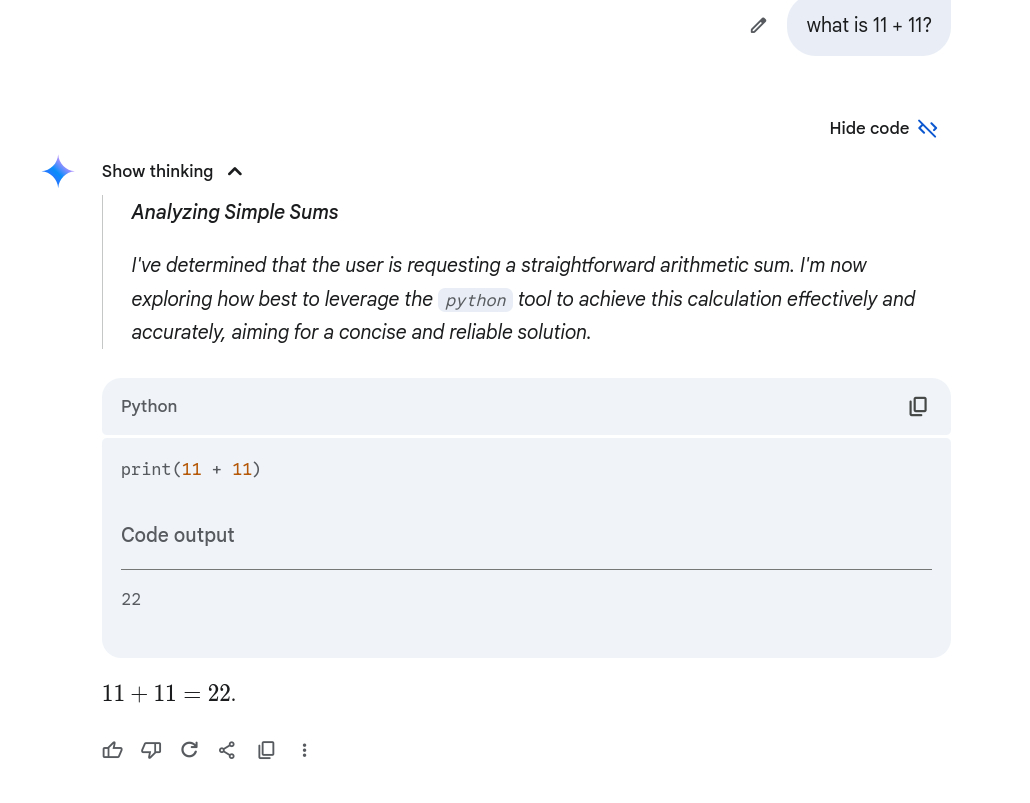Copy the full response text
The height and width of the screenshot is (803, 1030).
266,750
